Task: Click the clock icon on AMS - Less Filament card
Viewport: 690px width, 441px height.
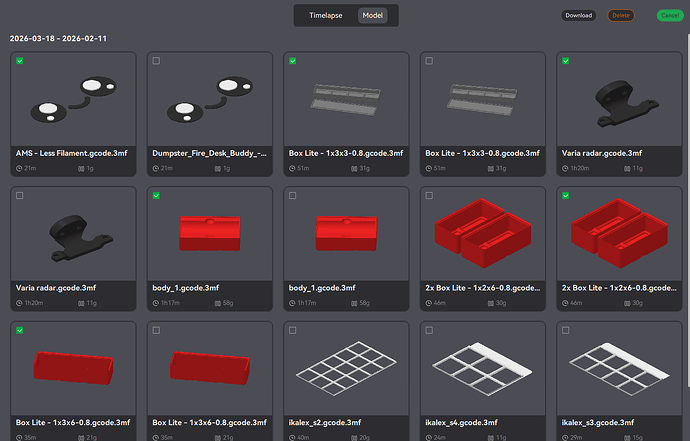Action: [19, 169]
